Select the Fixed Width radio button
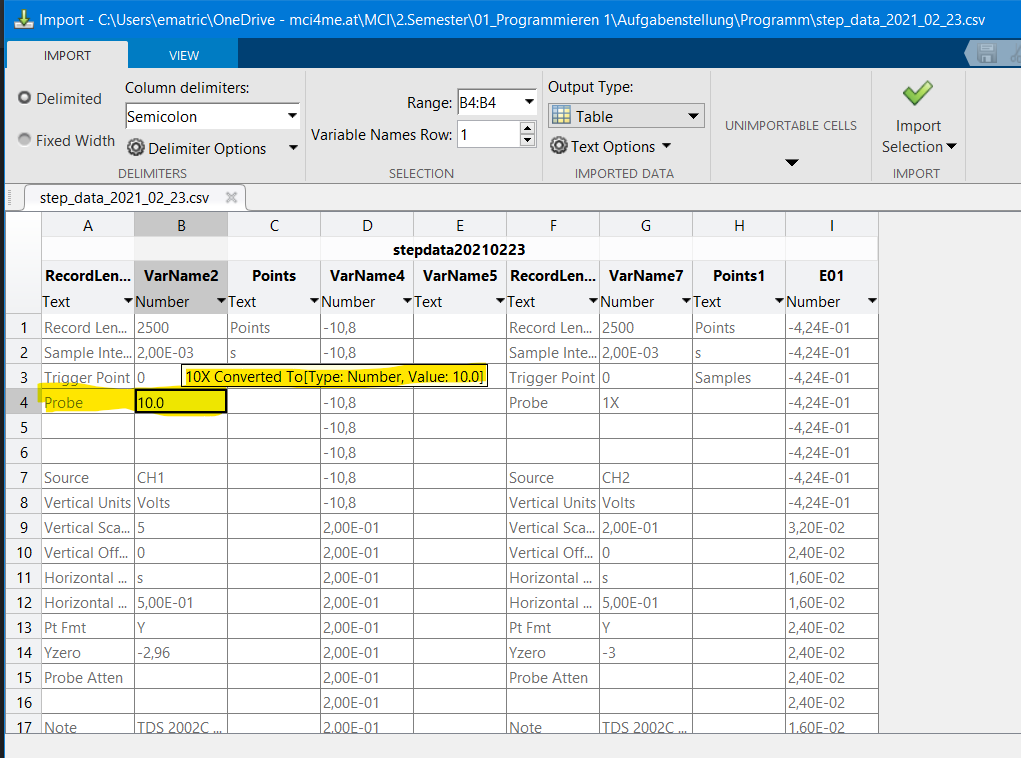Image resolution: width=1021 pixels, height=758 pixels. pyautogui.click(x=25, y=140)
